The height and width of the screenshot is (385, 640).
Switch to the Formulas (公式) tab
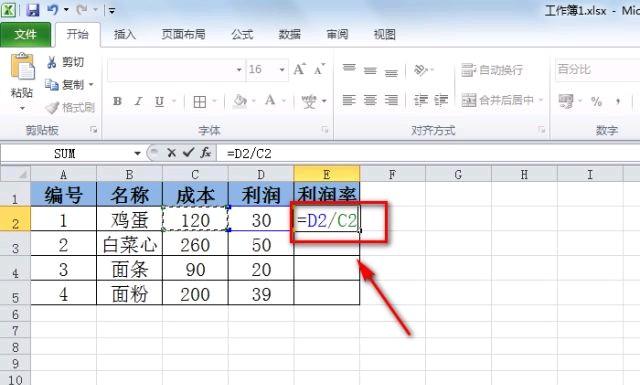tap(242, 34)
